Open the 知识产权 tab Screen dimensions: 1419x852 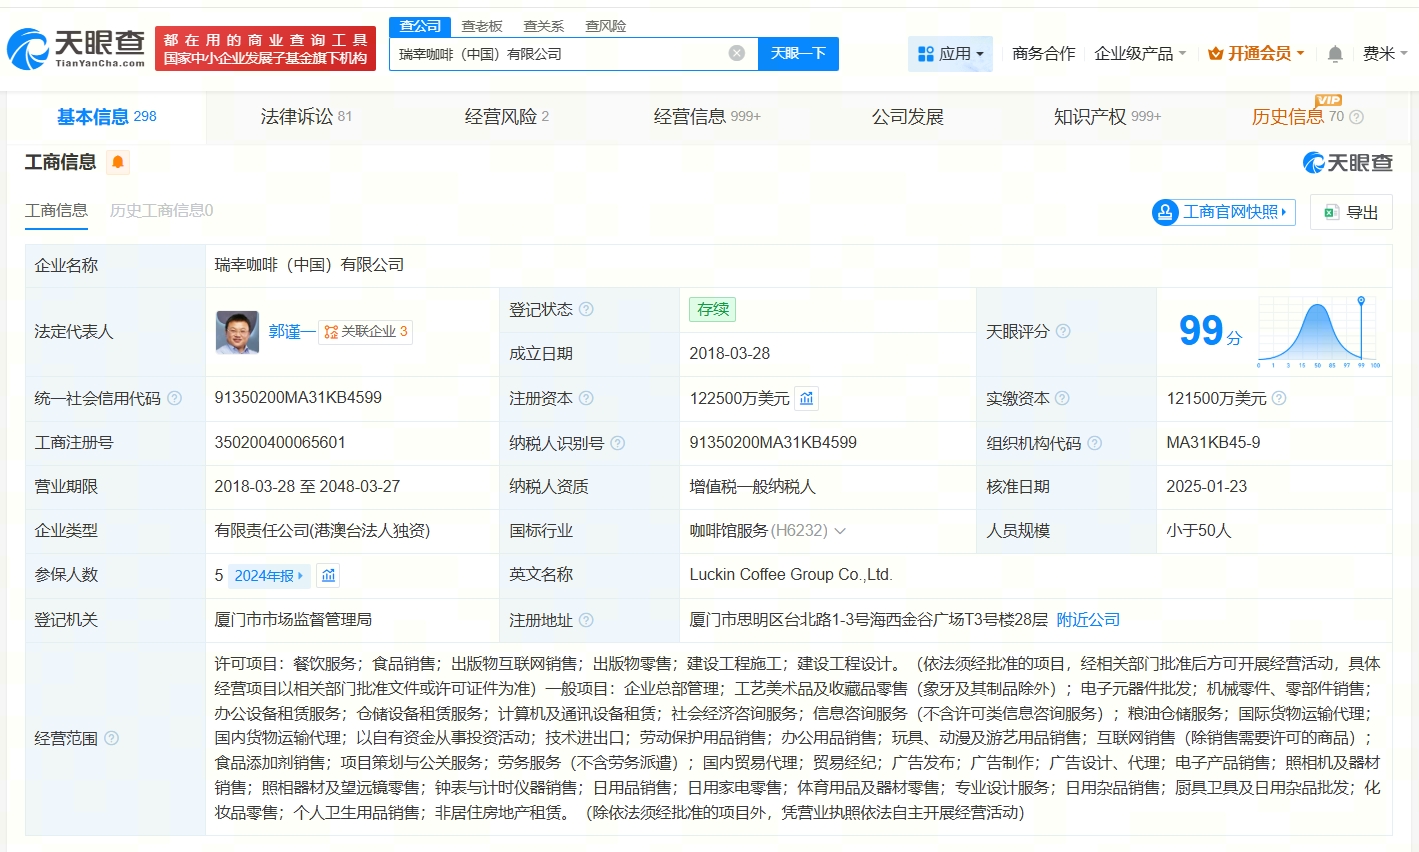(x=1107, y=117)
